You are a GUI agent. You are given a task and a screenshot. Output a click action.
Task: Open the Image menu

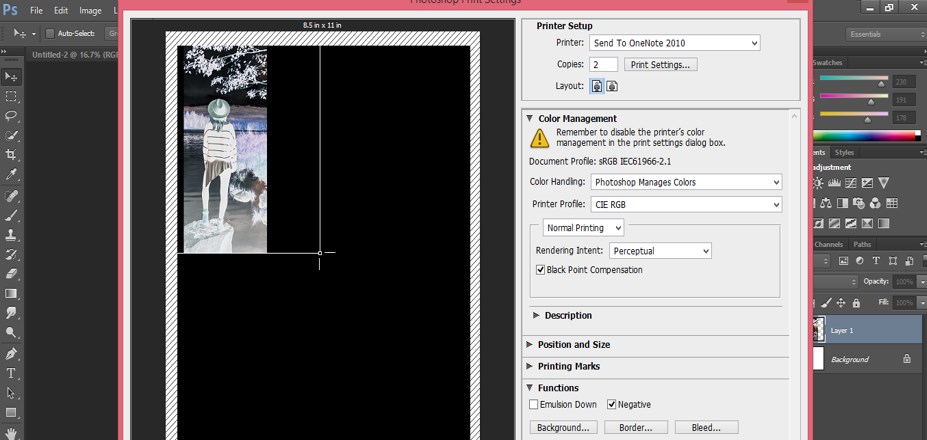click(x=90, y=11)
